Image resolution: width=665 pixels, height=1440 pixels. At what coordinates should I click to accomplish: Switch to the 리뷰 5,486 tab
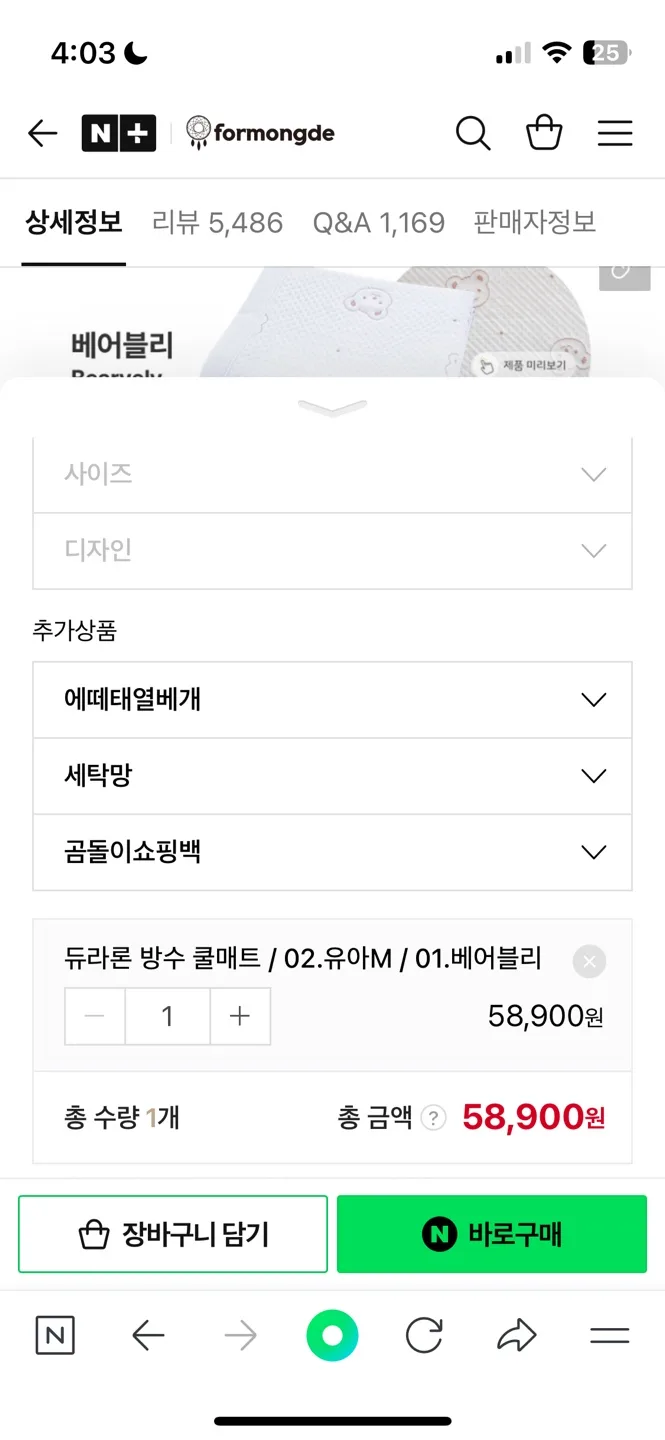point(217,222)
